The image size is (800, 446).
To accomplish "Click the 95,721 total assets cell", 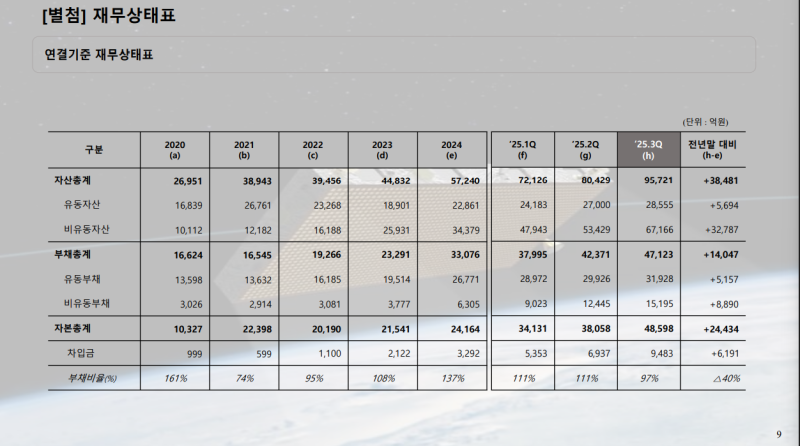I will pos(657,181).
